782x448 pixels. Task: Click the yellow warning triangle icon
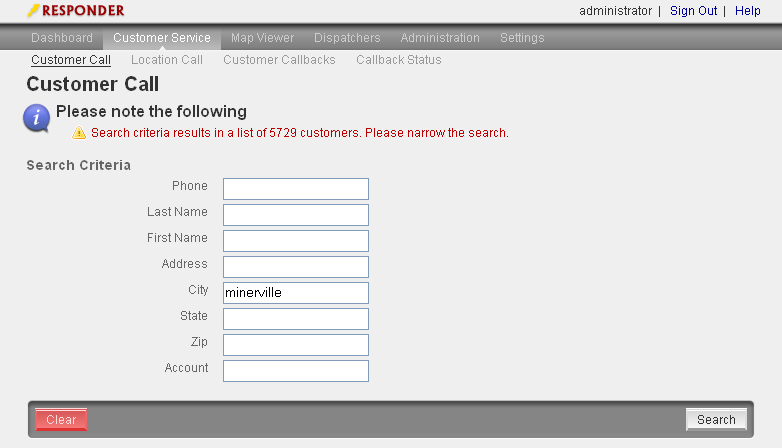[79, 133]
